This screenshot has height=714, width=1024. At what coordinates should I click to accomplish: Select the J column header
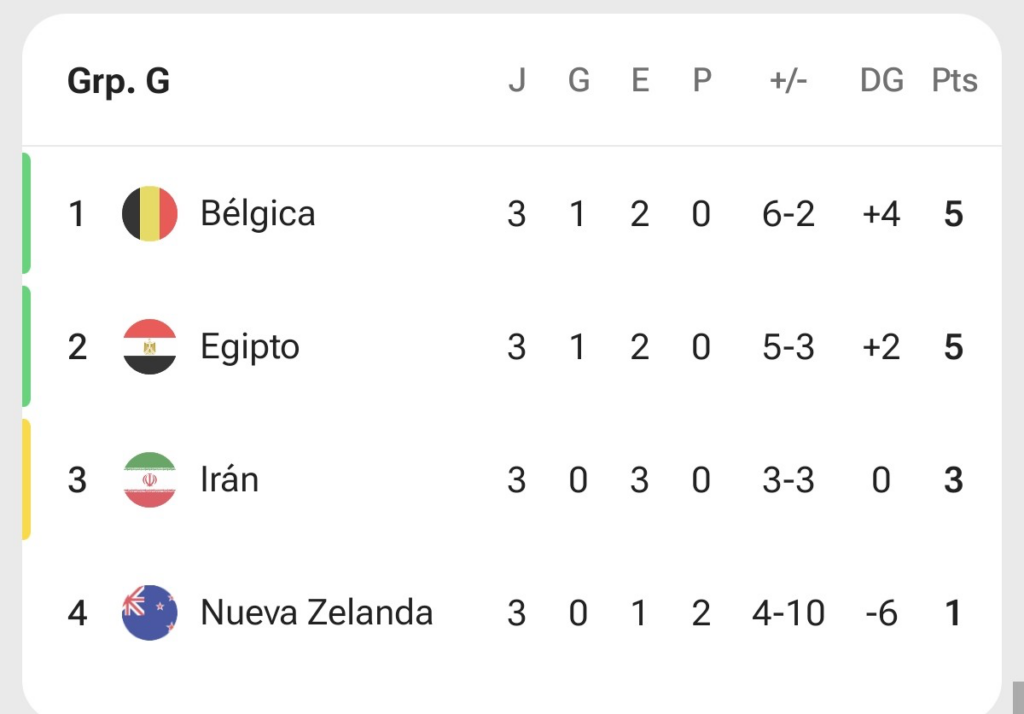point(517,80)
